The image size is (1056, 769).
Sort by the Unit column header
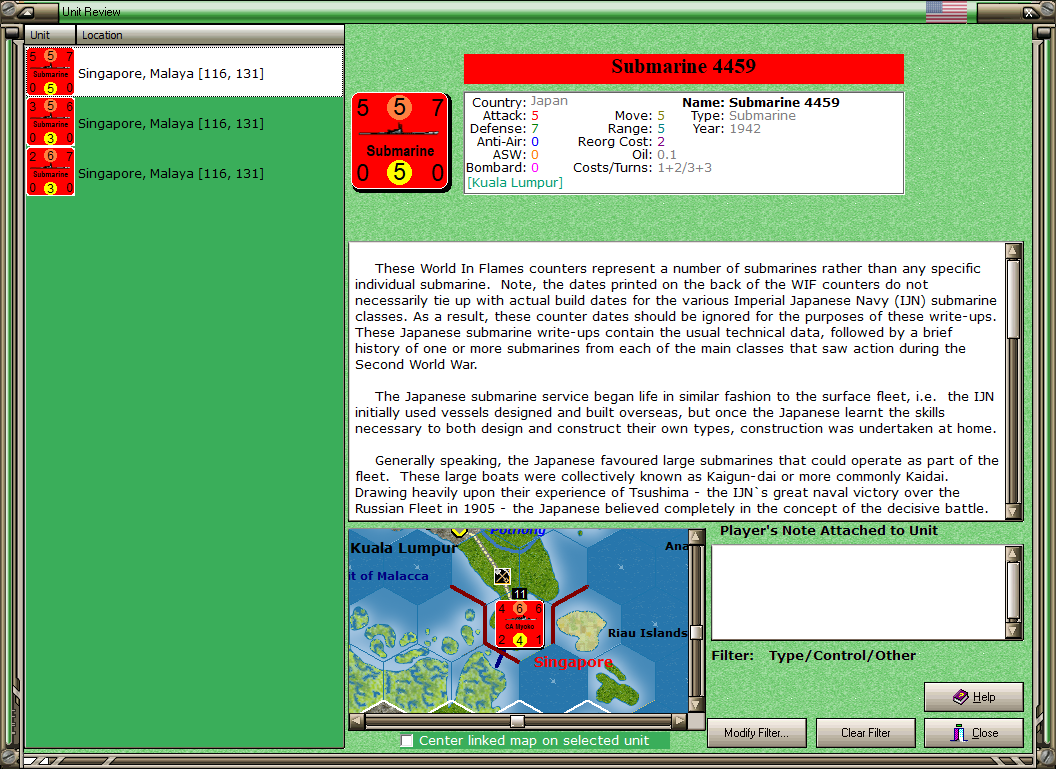pos(51,35)
